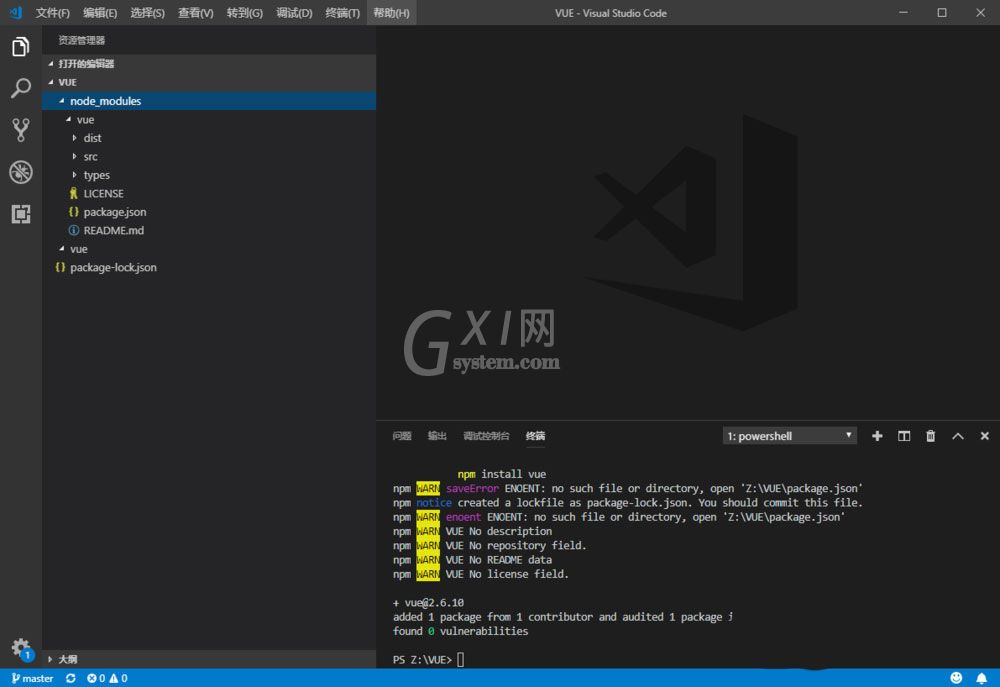
Task: Add a new terminal with plus icon
Action: point(877,436)
